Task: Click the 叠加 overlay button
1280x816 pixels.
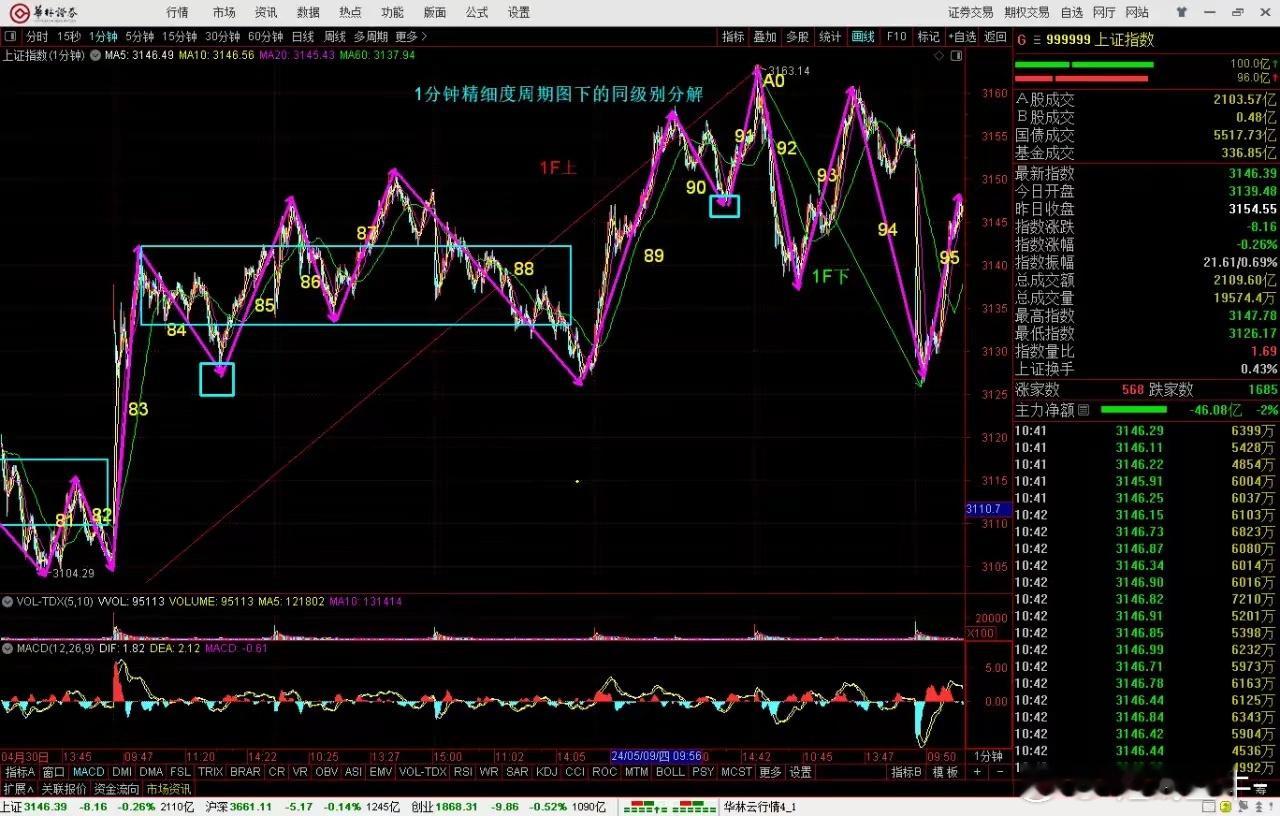Action: coord(765,37)
